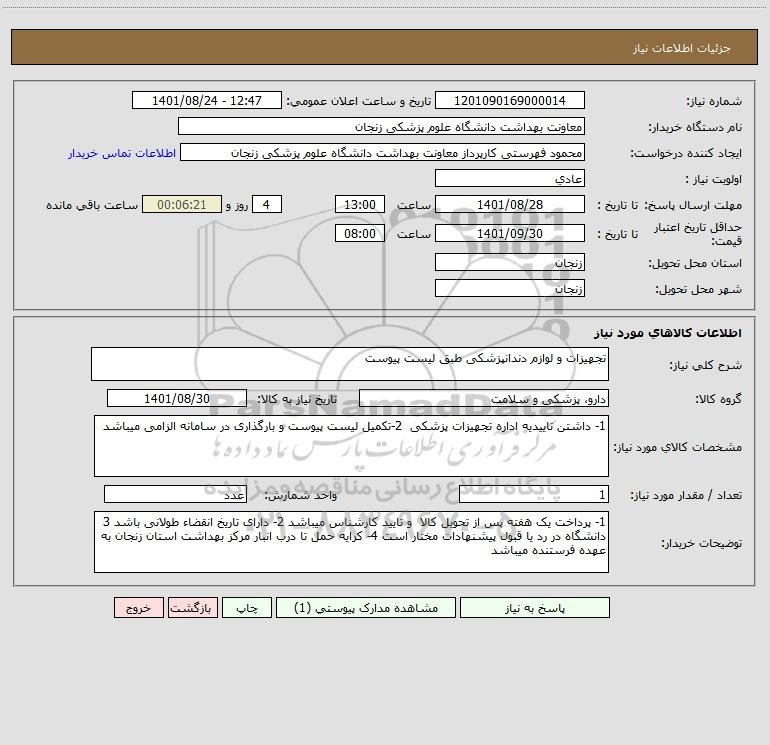
Task: Click the گروه کالا field دارو، پزشکی و سلامت
Action: pyautogui.click(x=484, y=398)
